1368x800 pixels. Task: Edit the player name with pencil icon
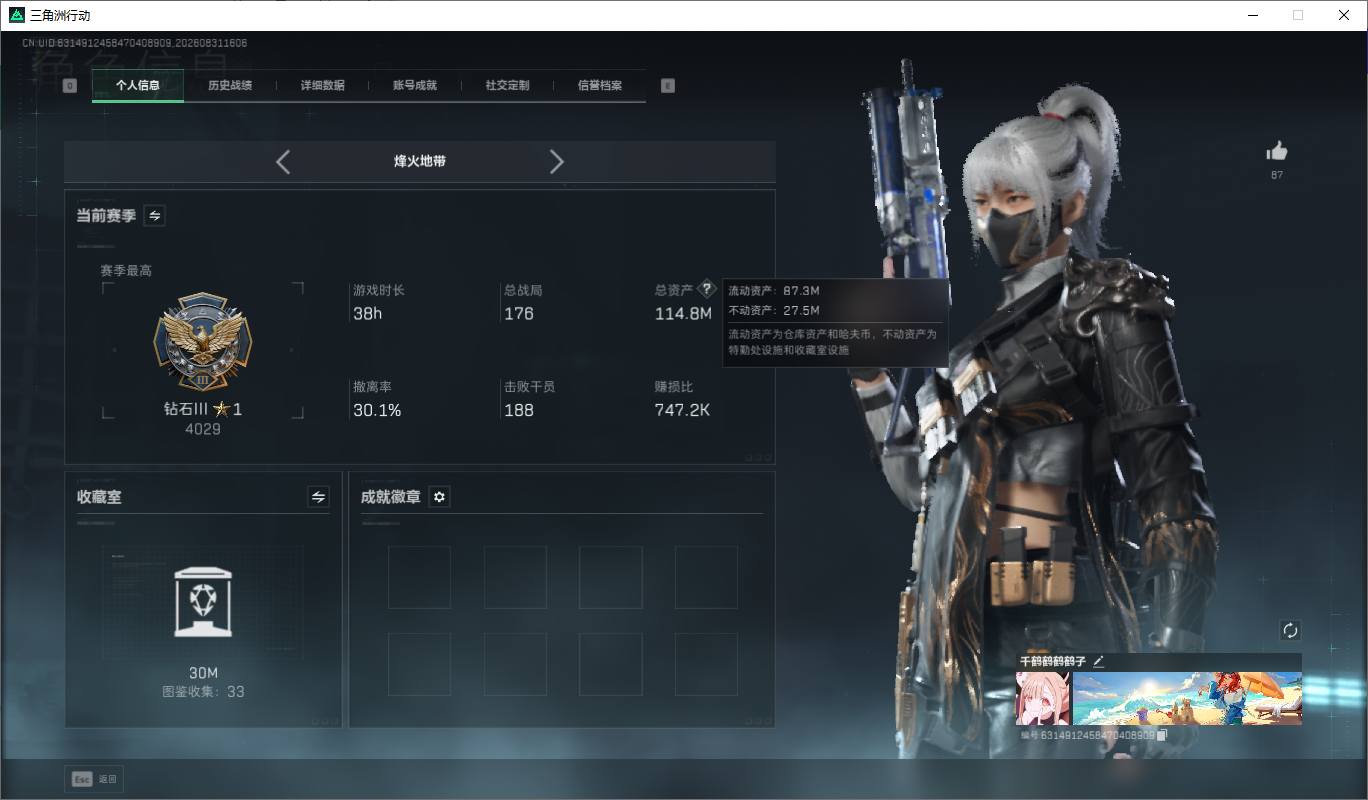coord(1098,661)
